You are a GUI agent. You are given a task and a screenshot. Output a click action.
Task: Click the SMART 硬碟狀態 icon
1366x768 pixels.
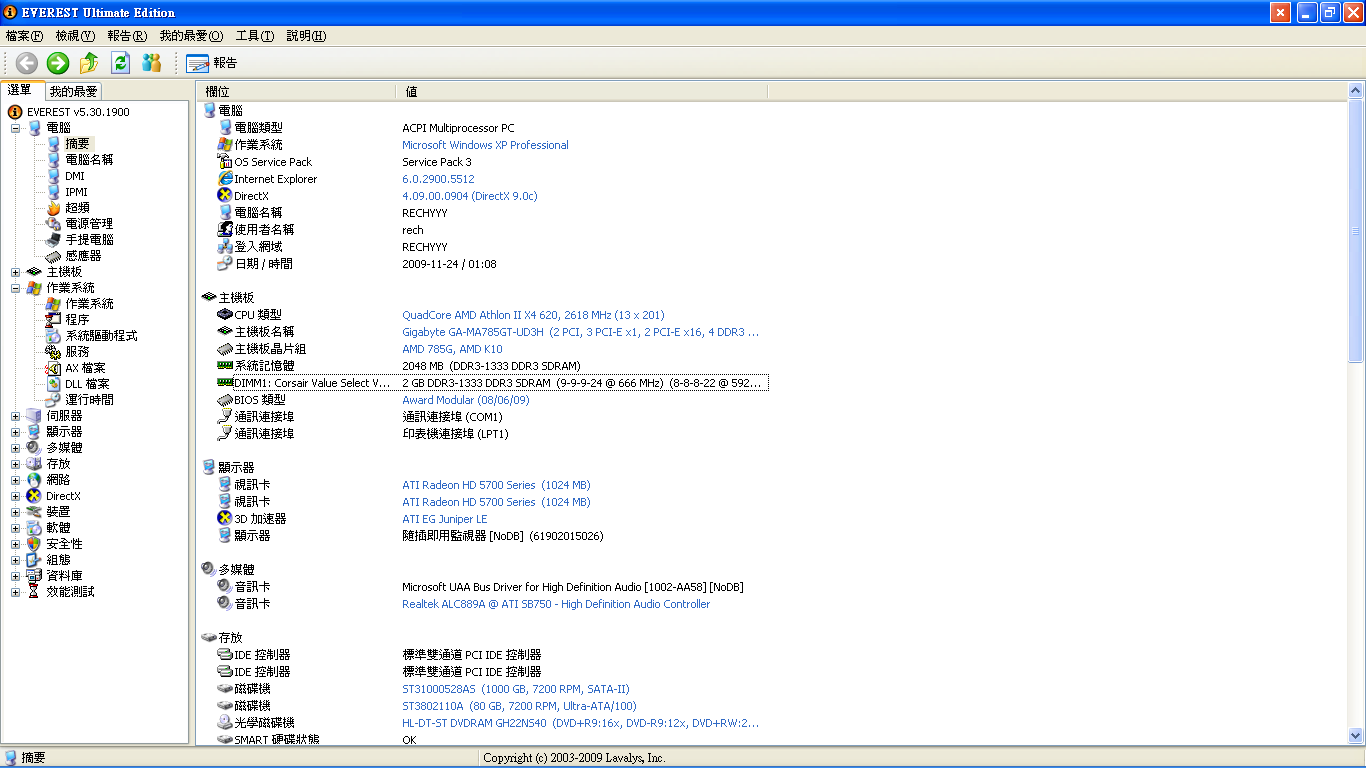[225, 740]
